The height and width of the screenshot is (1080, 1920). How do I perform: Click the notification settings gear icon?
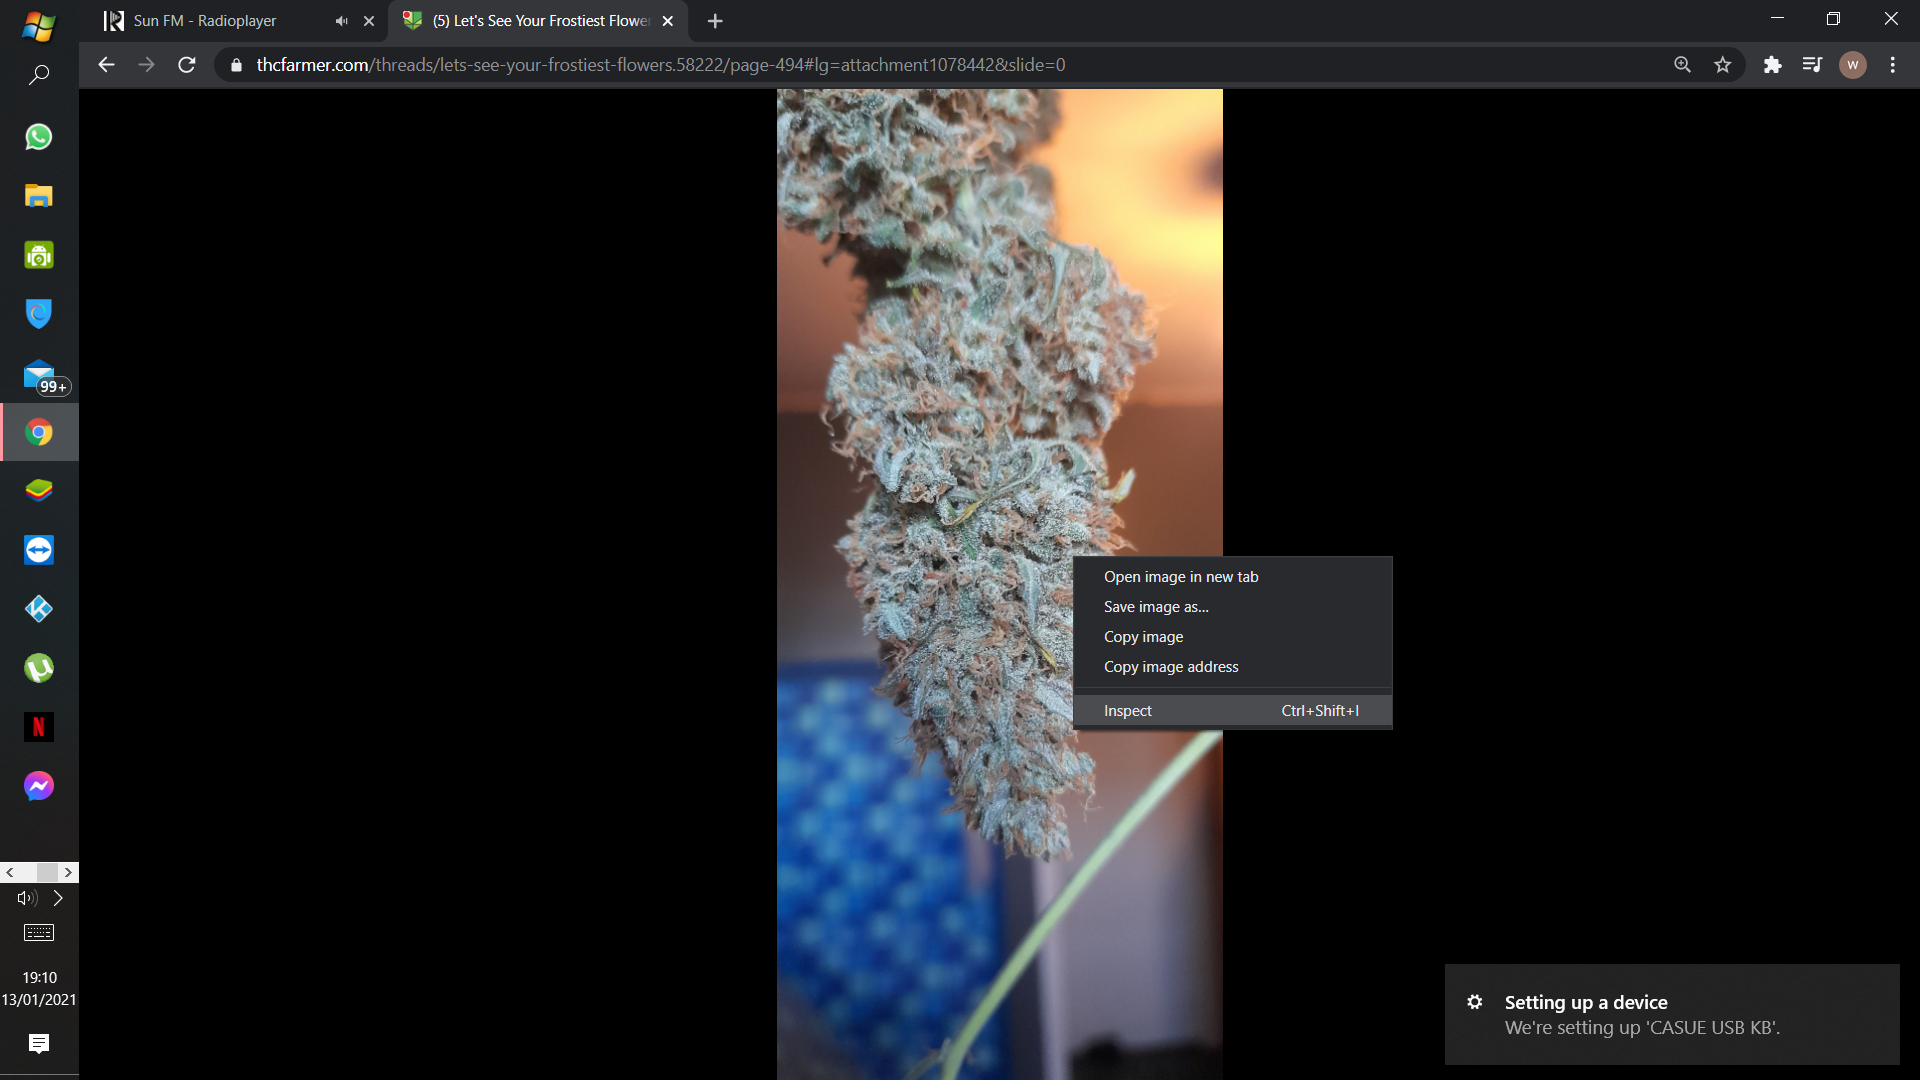1474,1002
